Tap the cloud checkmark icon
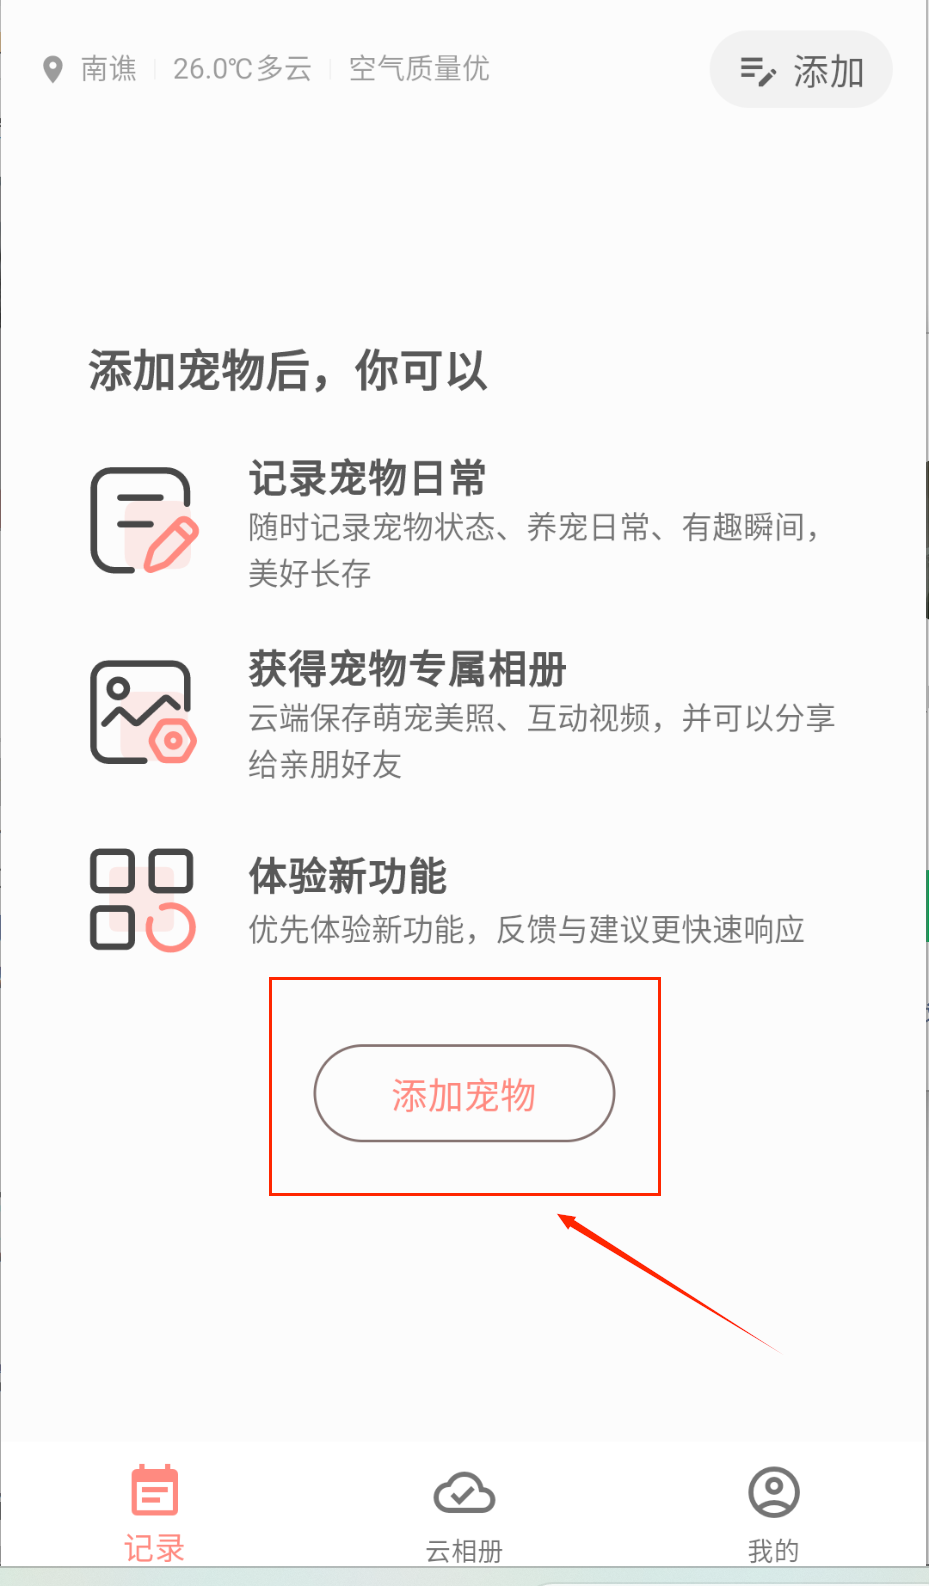 click(464, 1493)
